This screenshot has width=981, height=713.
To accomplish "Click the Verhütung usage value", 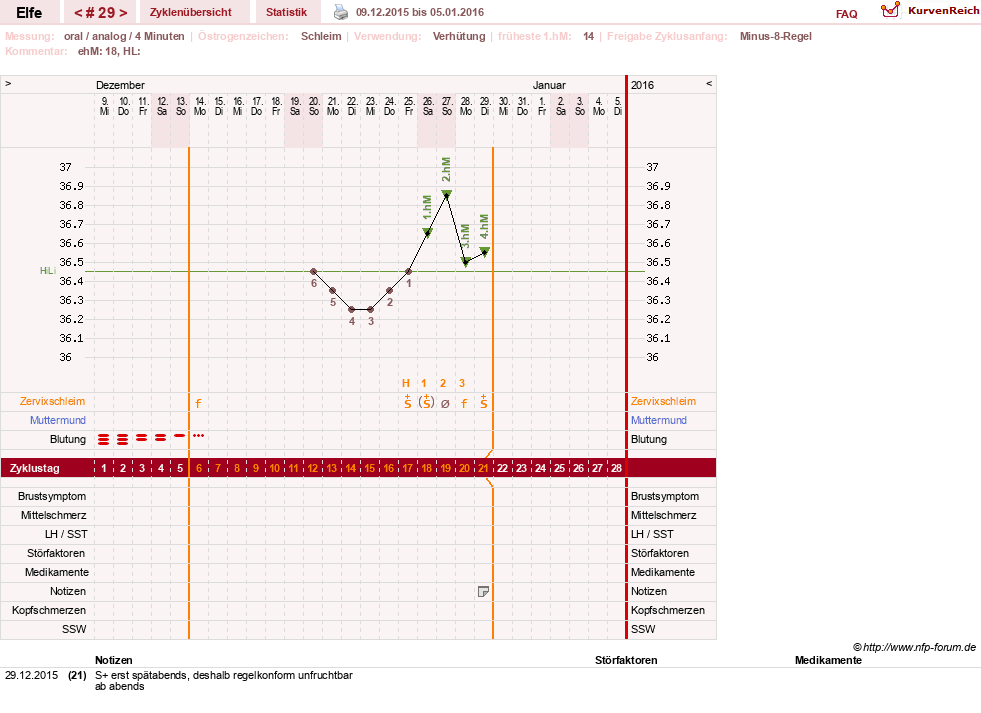I will [459, 36].
